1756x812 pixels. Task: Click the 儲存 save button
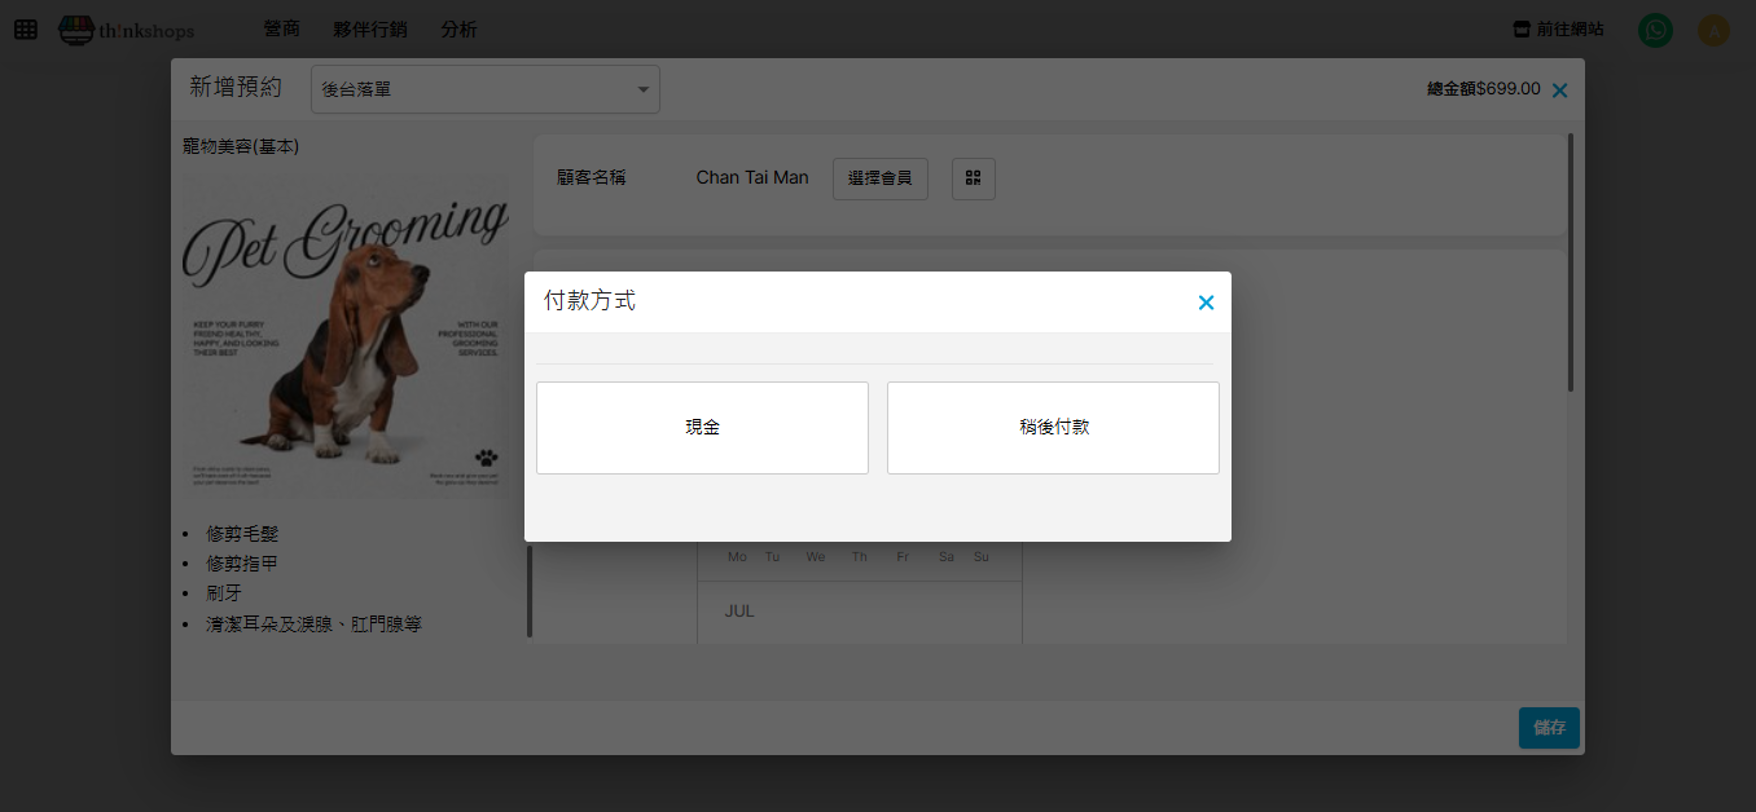(x=1548, y=727)
